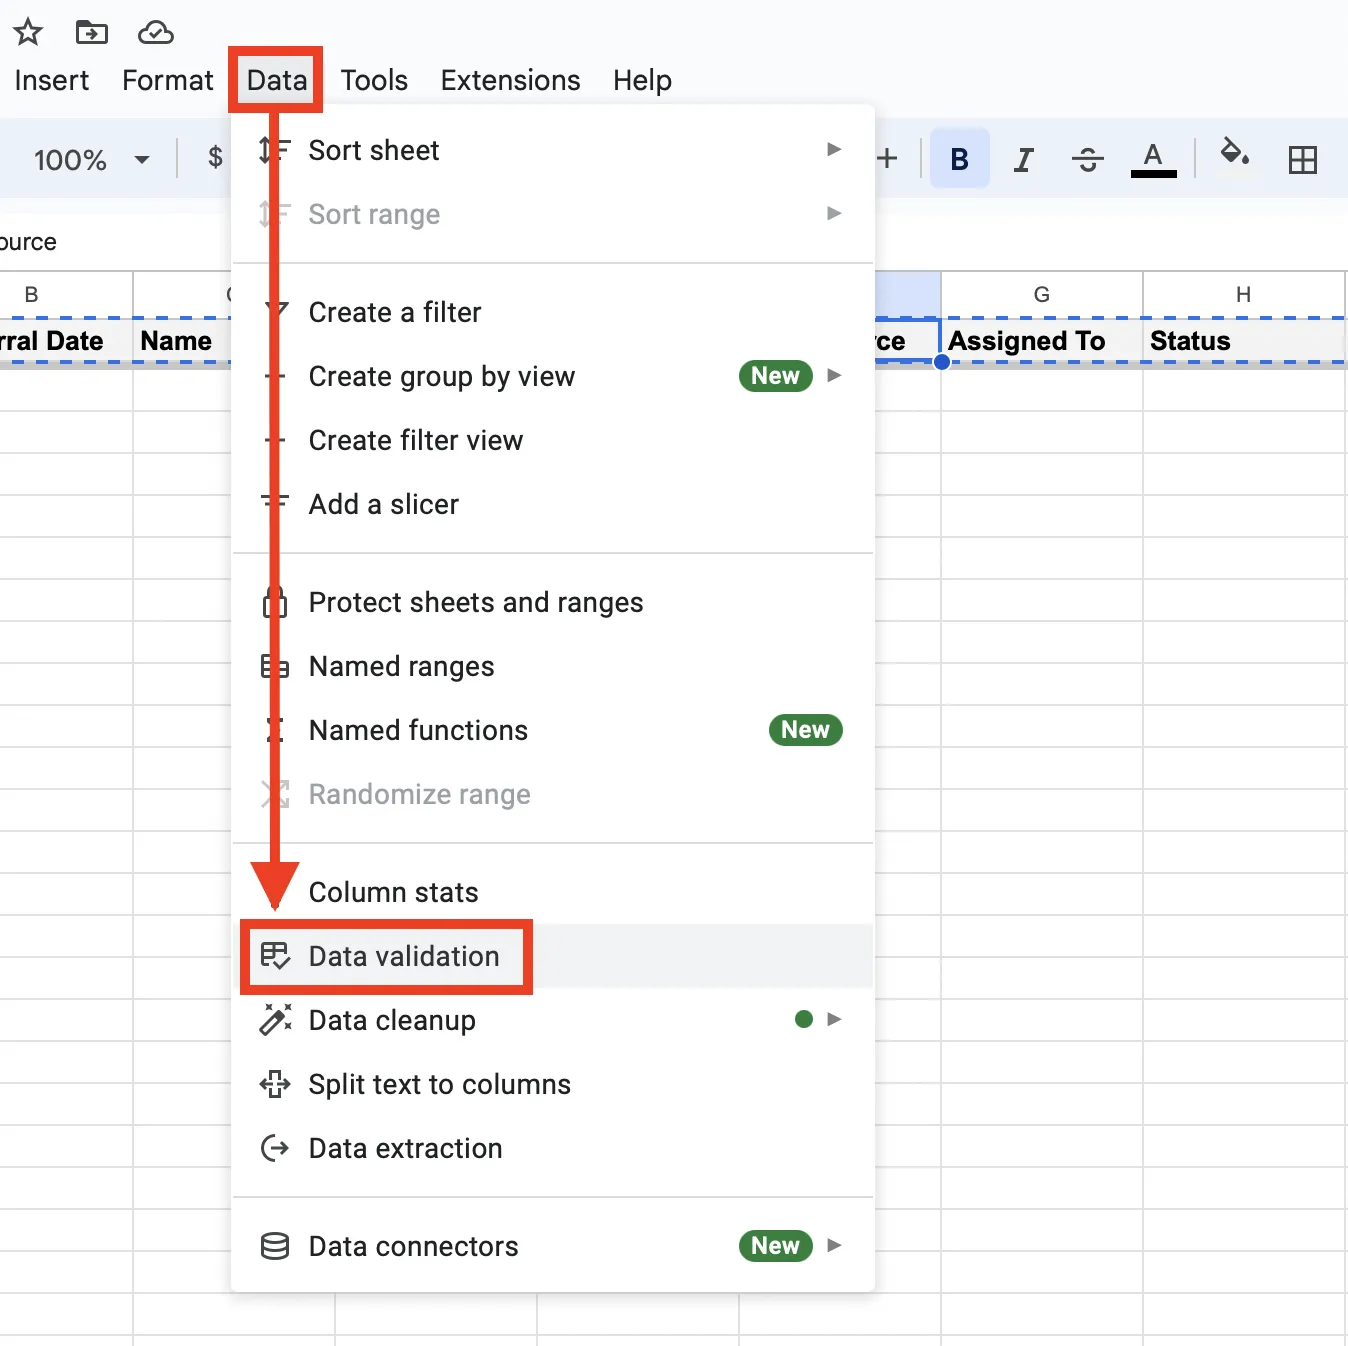
Task: Click the Data extraction arrow icon
Action: tap(275, 1148)
